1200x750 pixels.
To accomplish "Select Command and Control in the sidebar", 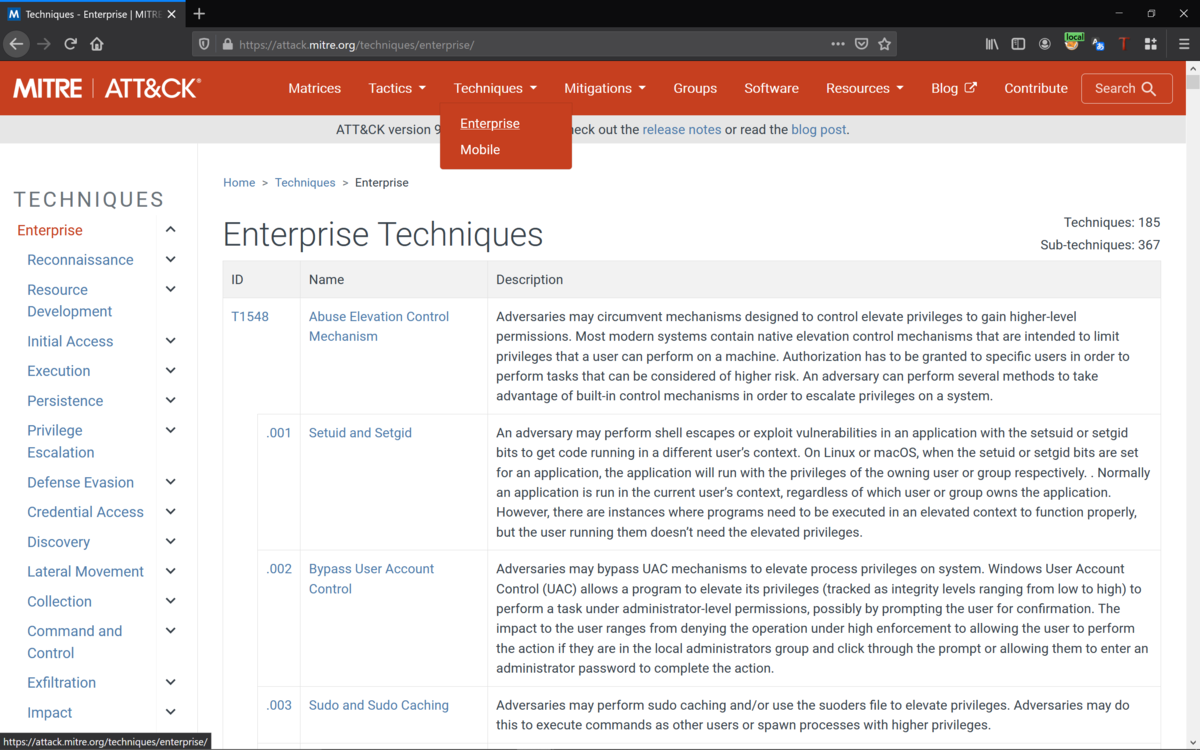I will [x=75, y=642].
